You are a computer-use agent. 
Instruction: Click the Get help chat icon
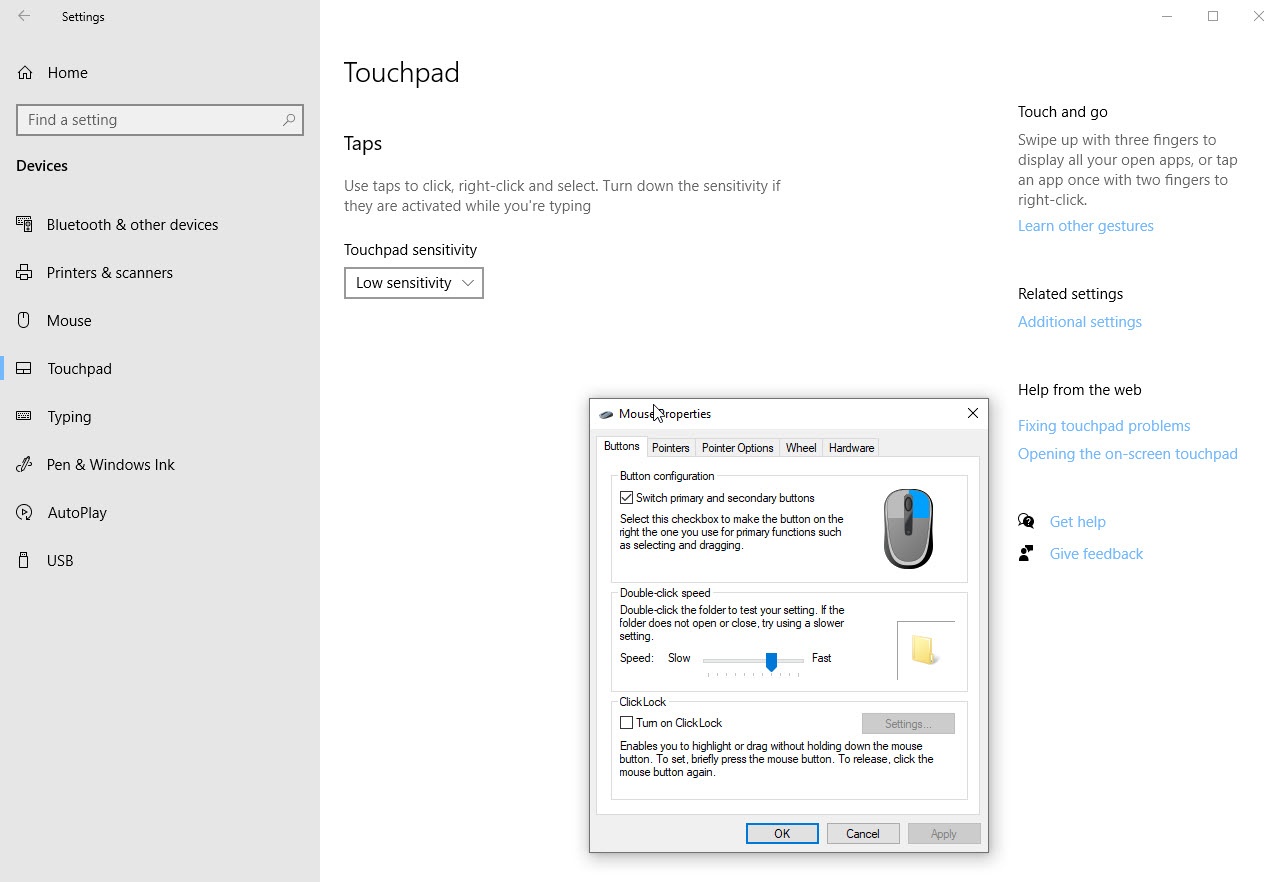point(1026,521)
